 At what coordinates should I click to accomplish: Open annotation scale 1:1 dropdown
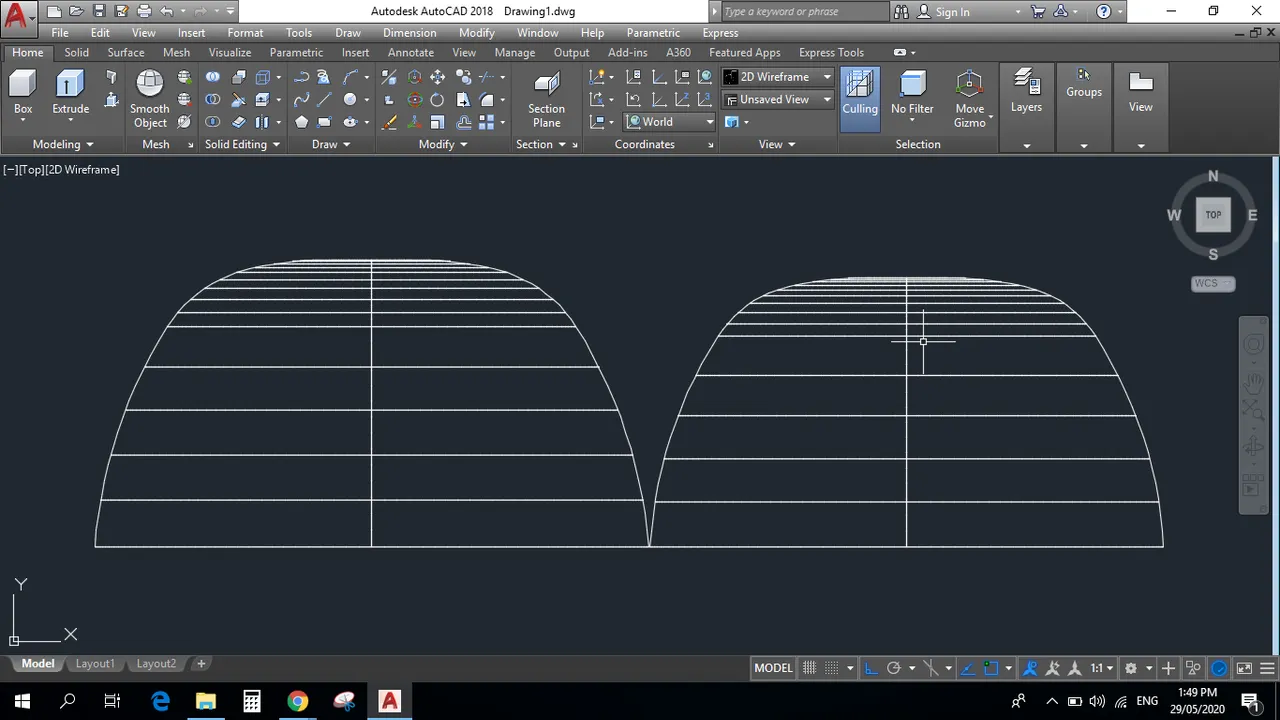click(1102, 668)
